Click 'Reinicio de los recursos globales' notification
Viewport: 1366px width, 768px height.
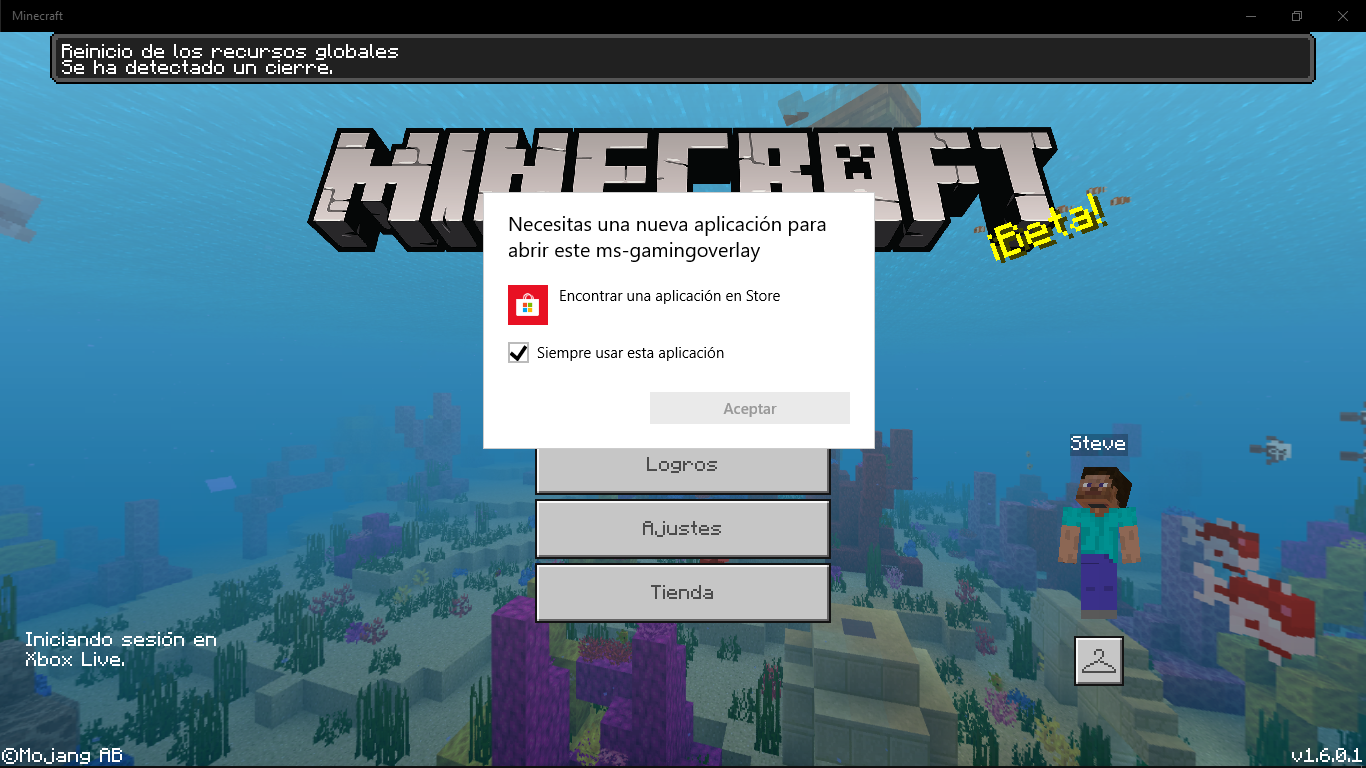click(683, 59)
